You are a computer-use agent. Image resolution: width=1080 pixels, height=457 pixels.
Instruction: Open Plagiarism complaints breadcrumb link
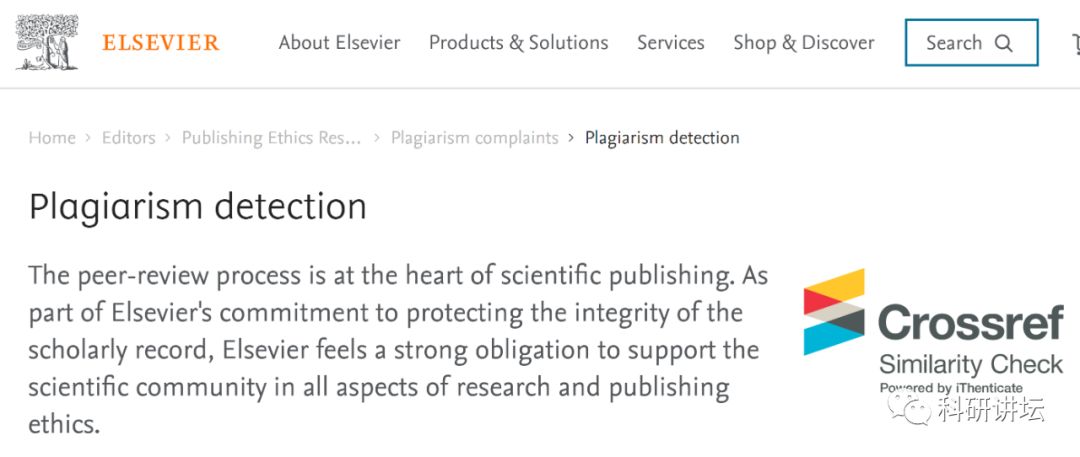coord(475,138)
